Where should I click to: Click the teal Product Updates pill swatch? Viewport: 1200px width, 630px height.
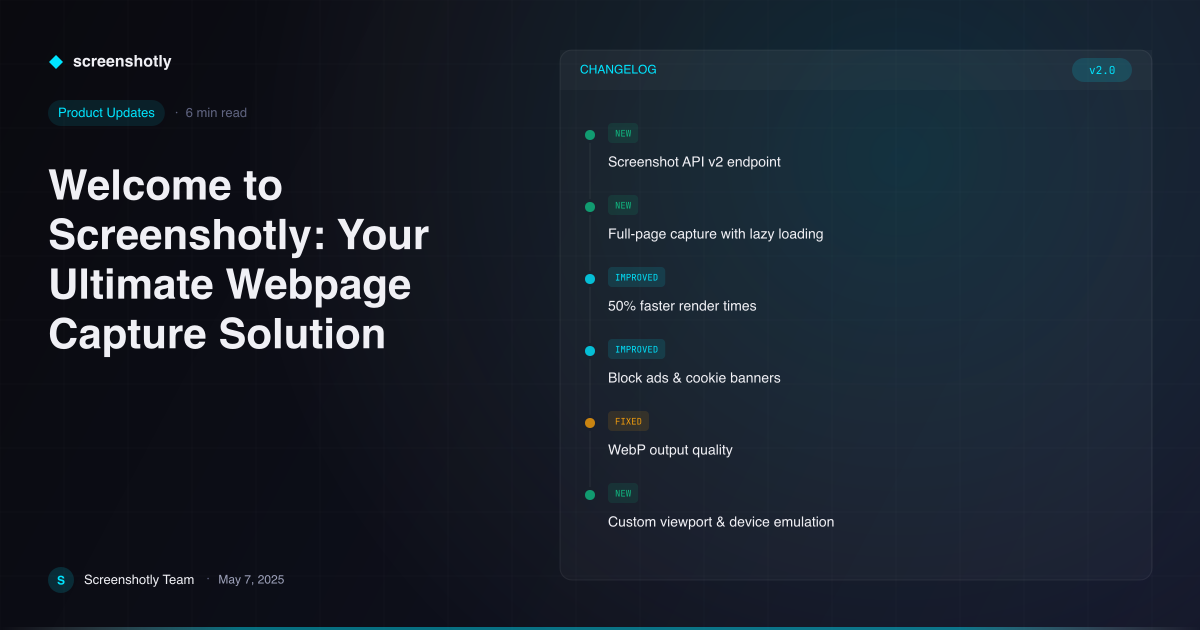106,113
